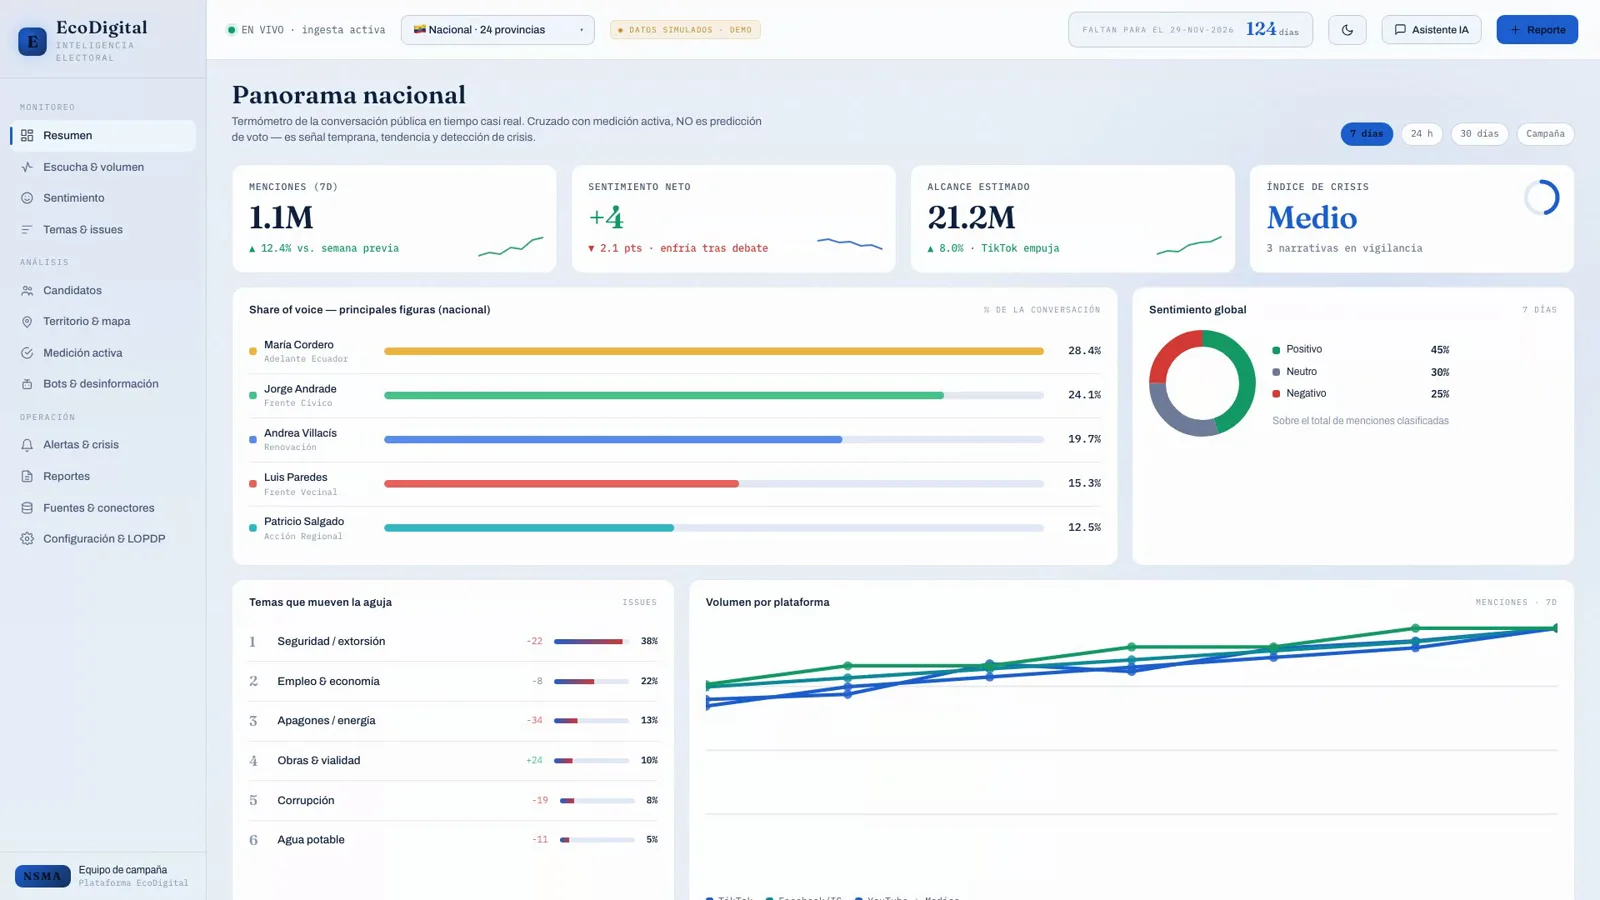Toggle dark mode with the moon button
The width and height of the screenshot is (1600, 900).
[1347, 30]
